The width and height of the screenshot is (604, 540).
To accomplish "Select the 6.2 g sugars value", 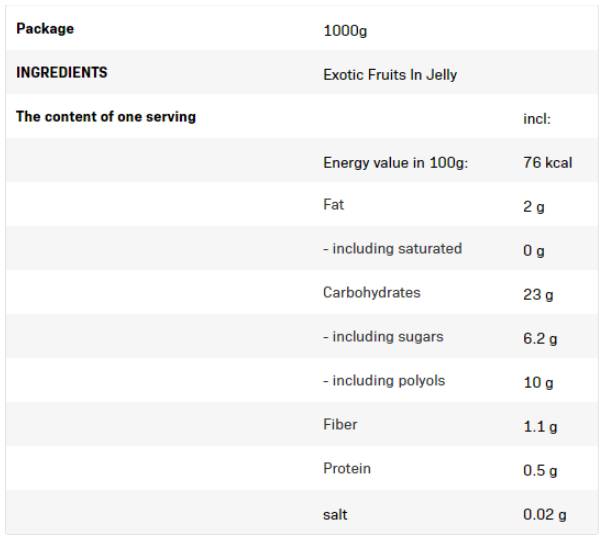I will point(539,338).
